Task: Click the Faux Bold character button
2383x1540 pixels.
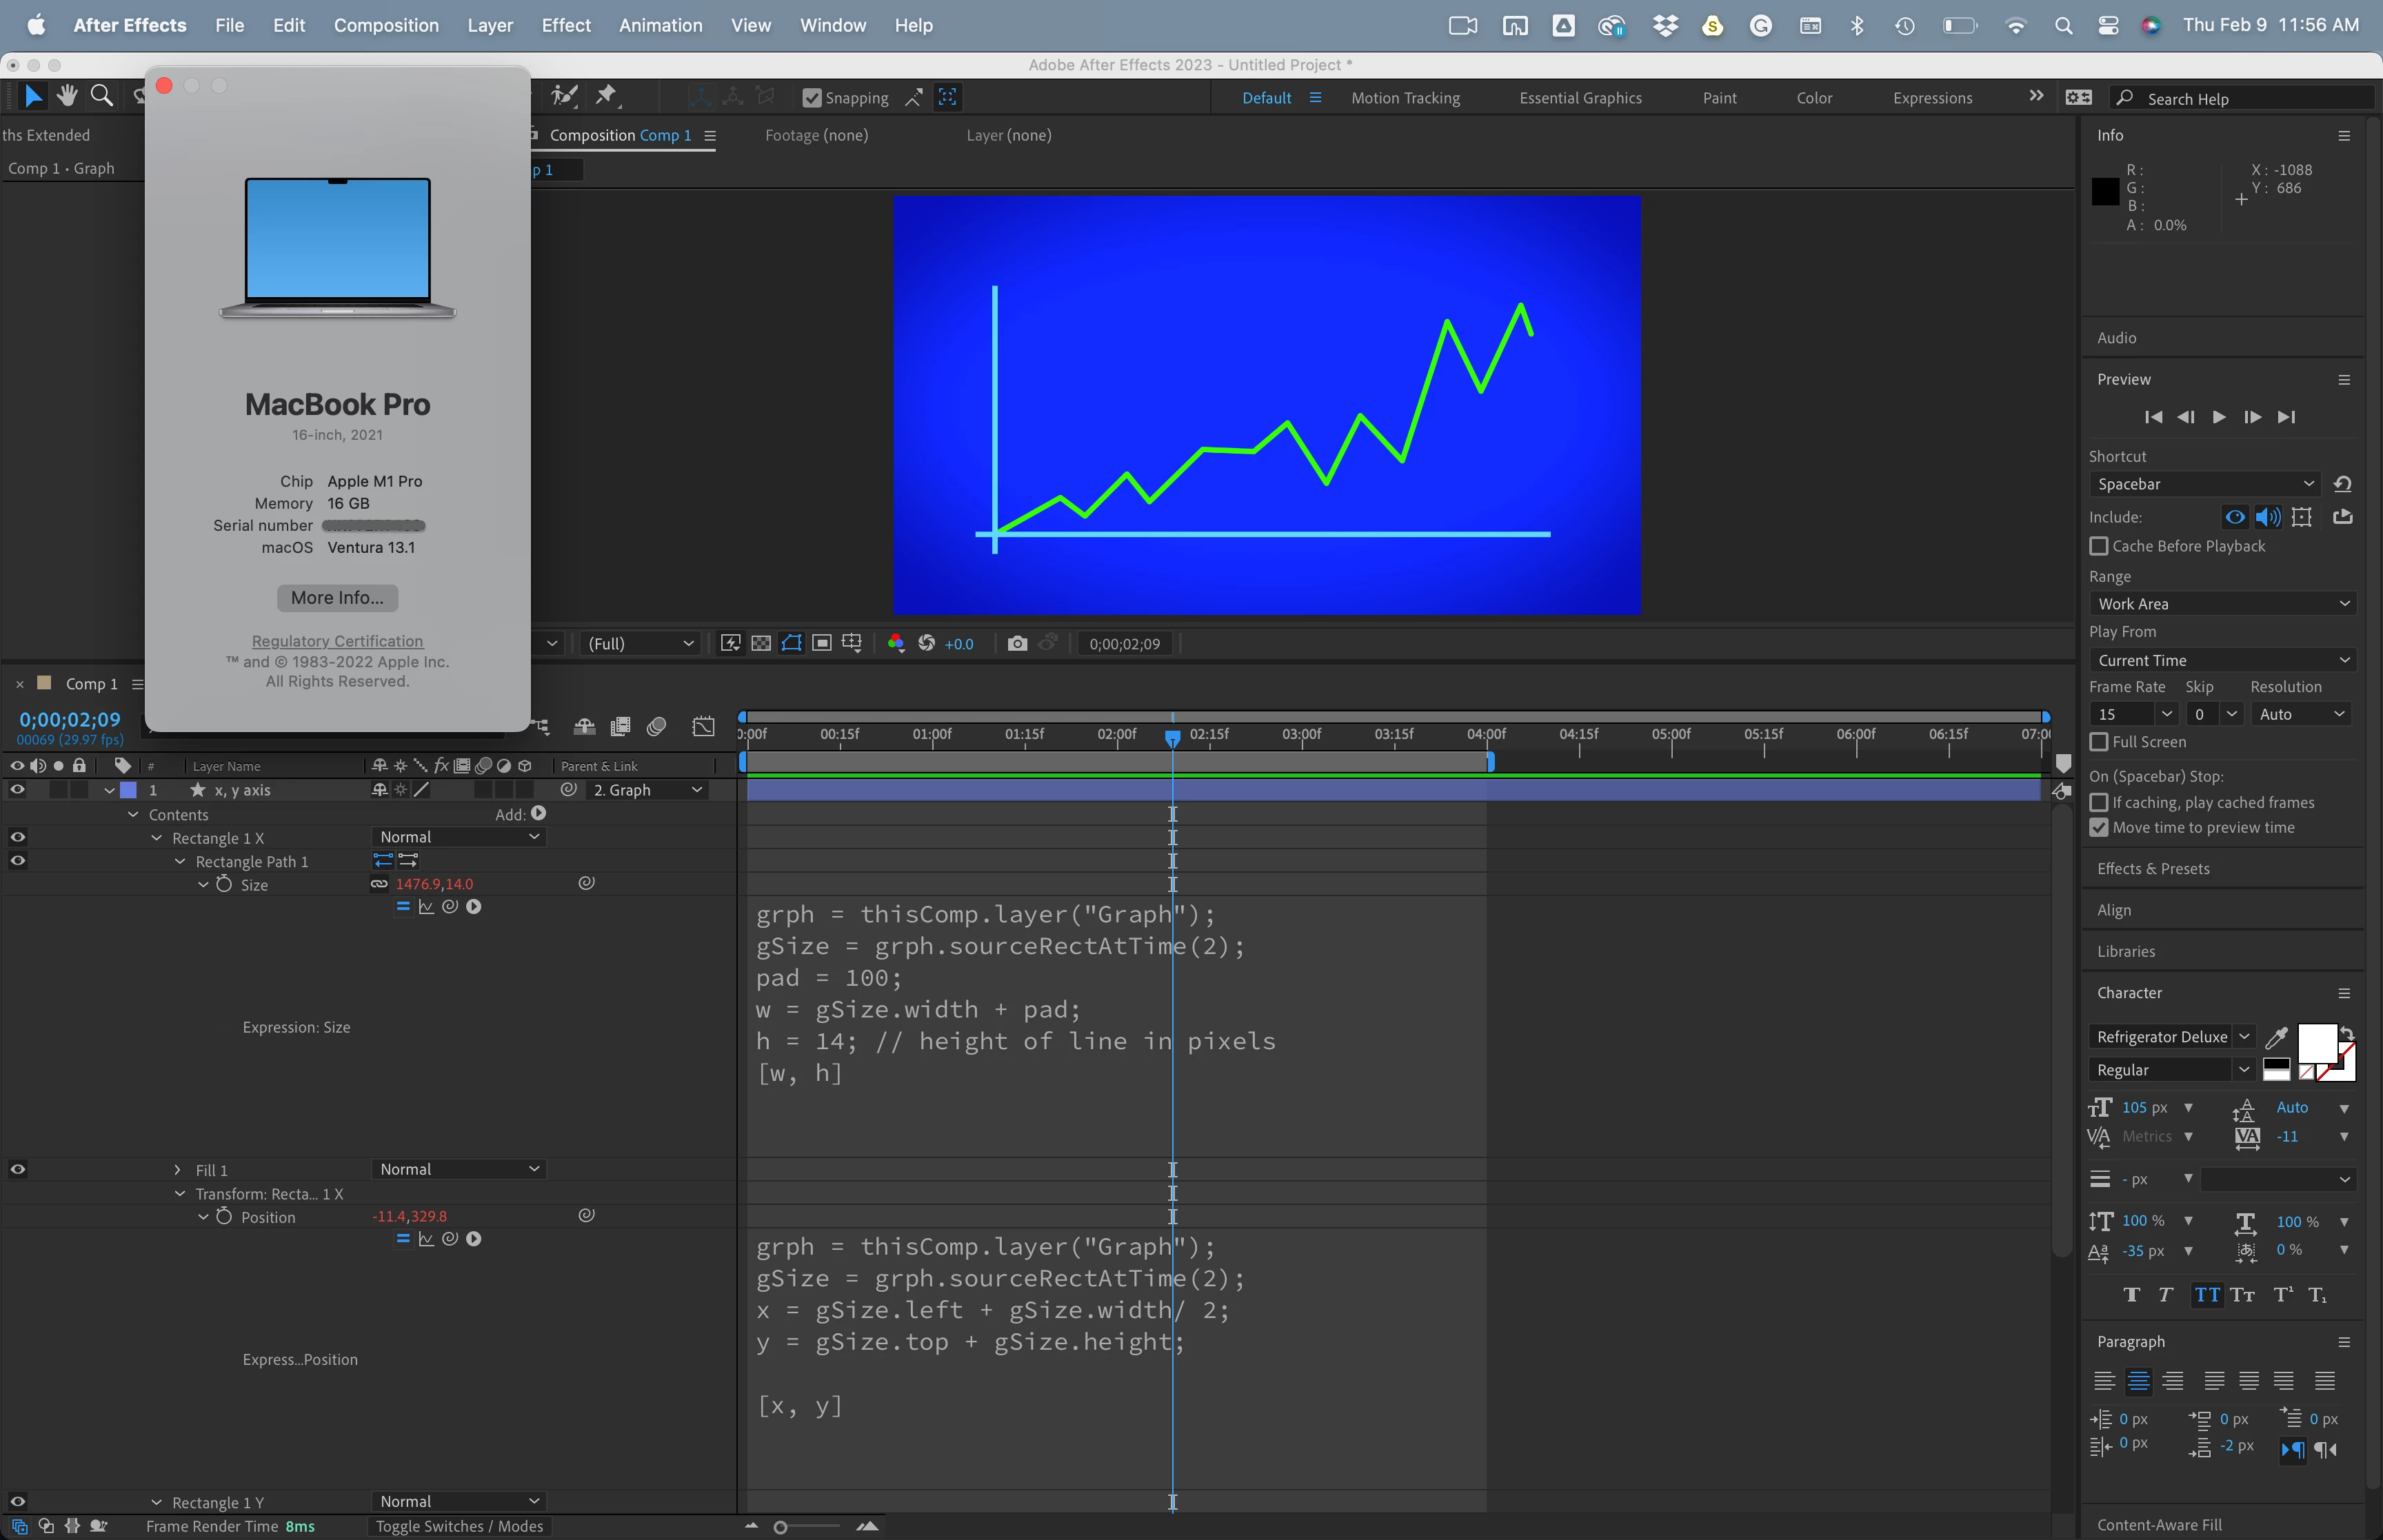Action: pos(2131,1295)
